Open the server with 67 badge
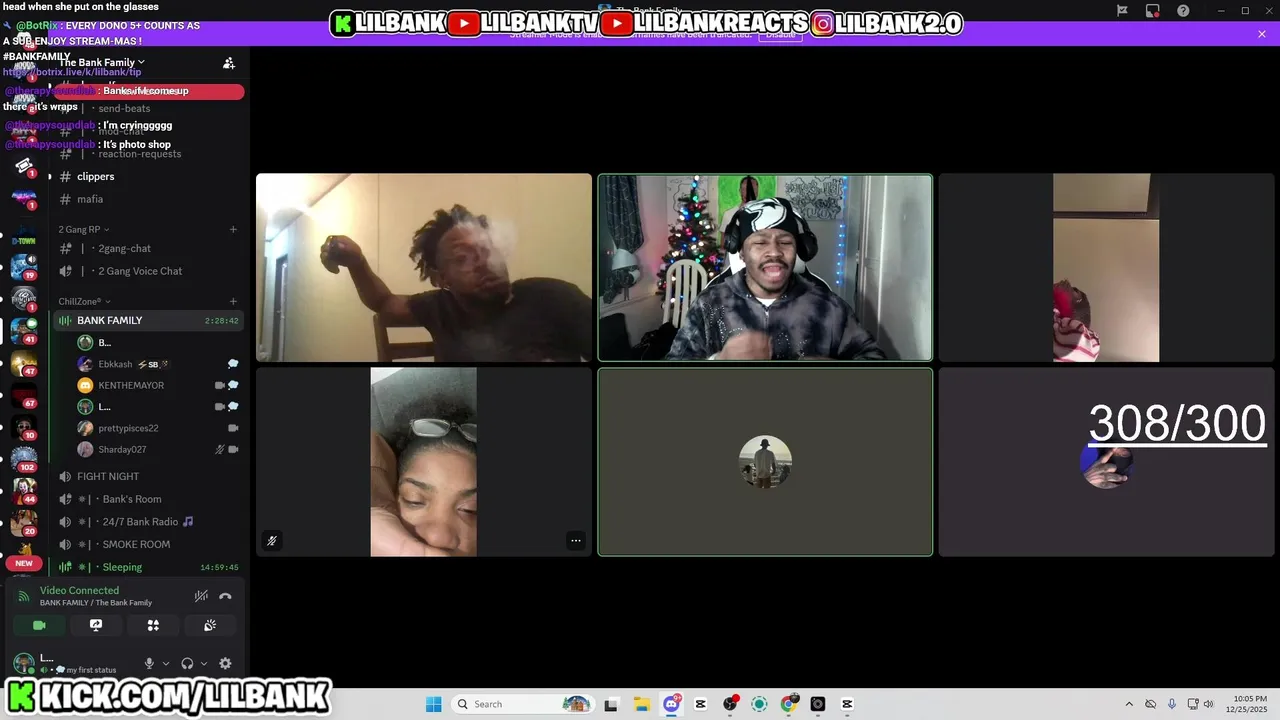Image resolution: width=1280 pixels, height=720 pixels. 24,394
